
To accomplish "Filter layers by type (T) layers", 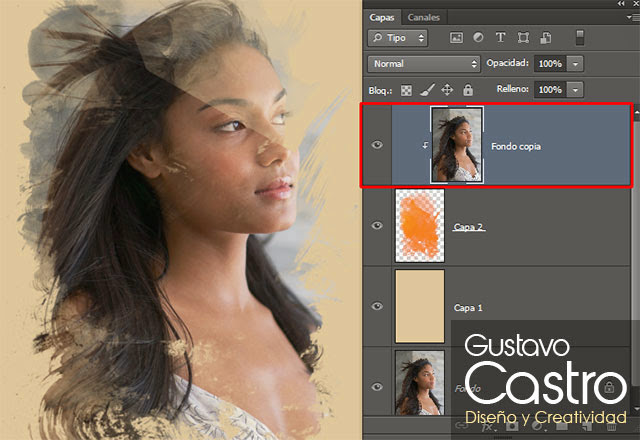I will click(500, 38).
